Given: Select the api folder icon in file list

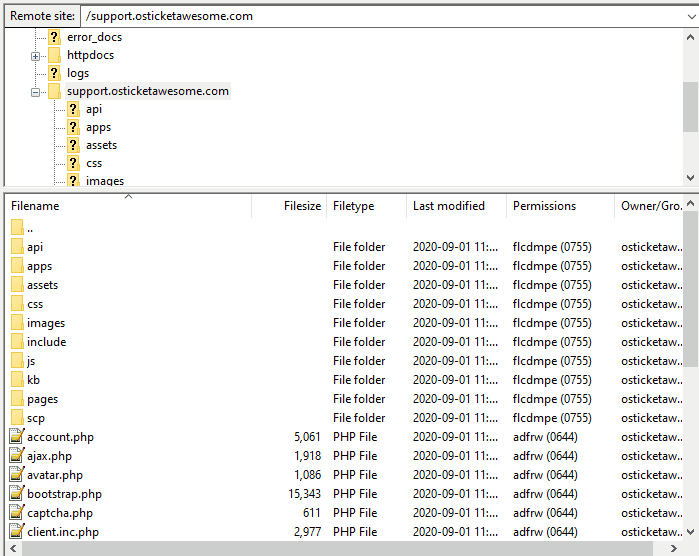Looking at the screenshot, I should (x=17, y=246).
